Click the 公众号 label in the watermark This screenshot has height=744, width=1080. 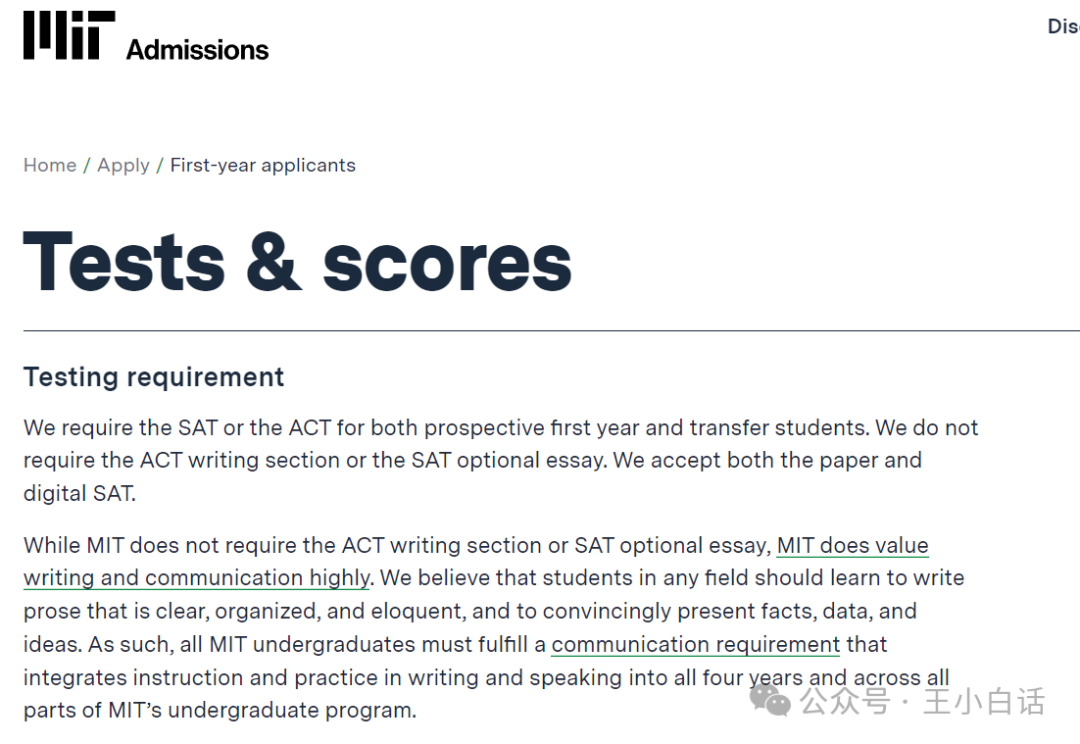click(x=846, y=701)
